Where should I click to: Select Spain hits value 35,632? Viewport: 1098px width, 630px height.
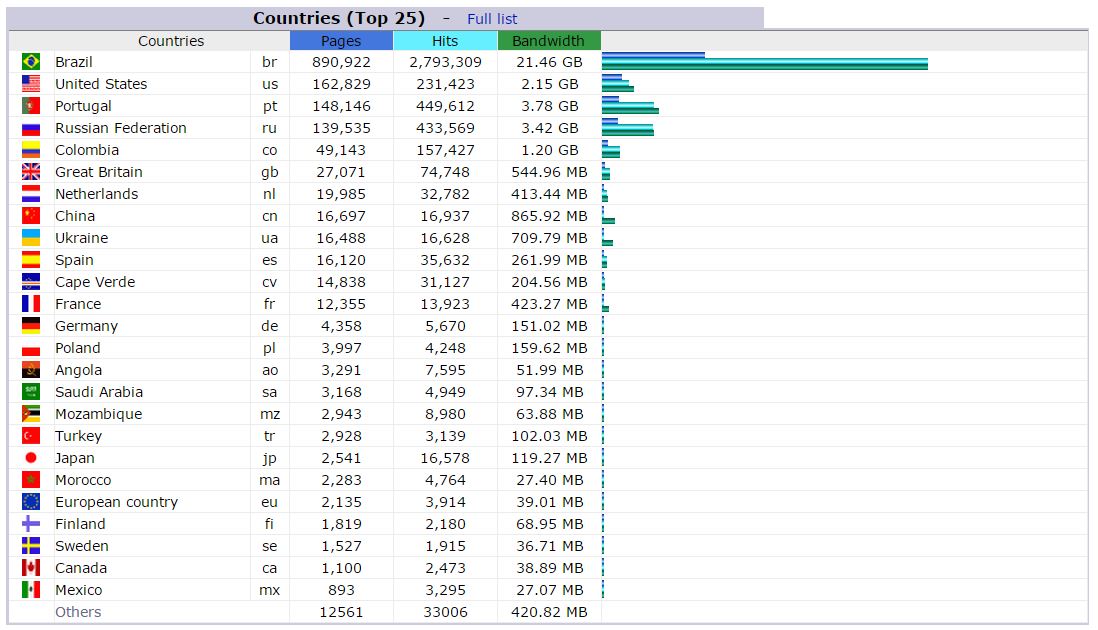pyautogui.click(x=445, y=260)
